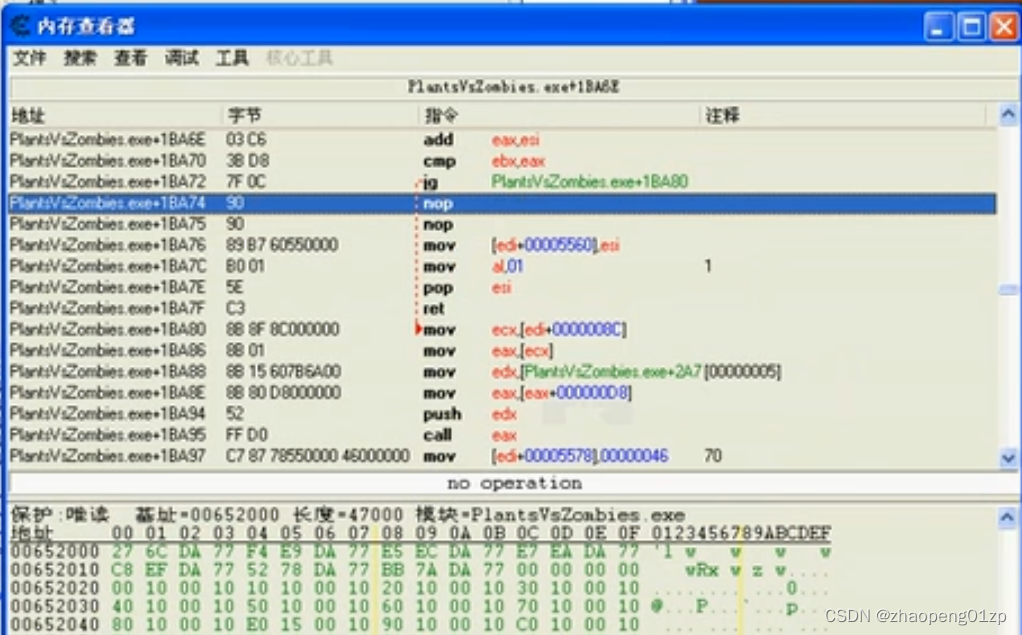Click the 核心工具 menu item
1022x635 pixels.
[x=299, y=58]
